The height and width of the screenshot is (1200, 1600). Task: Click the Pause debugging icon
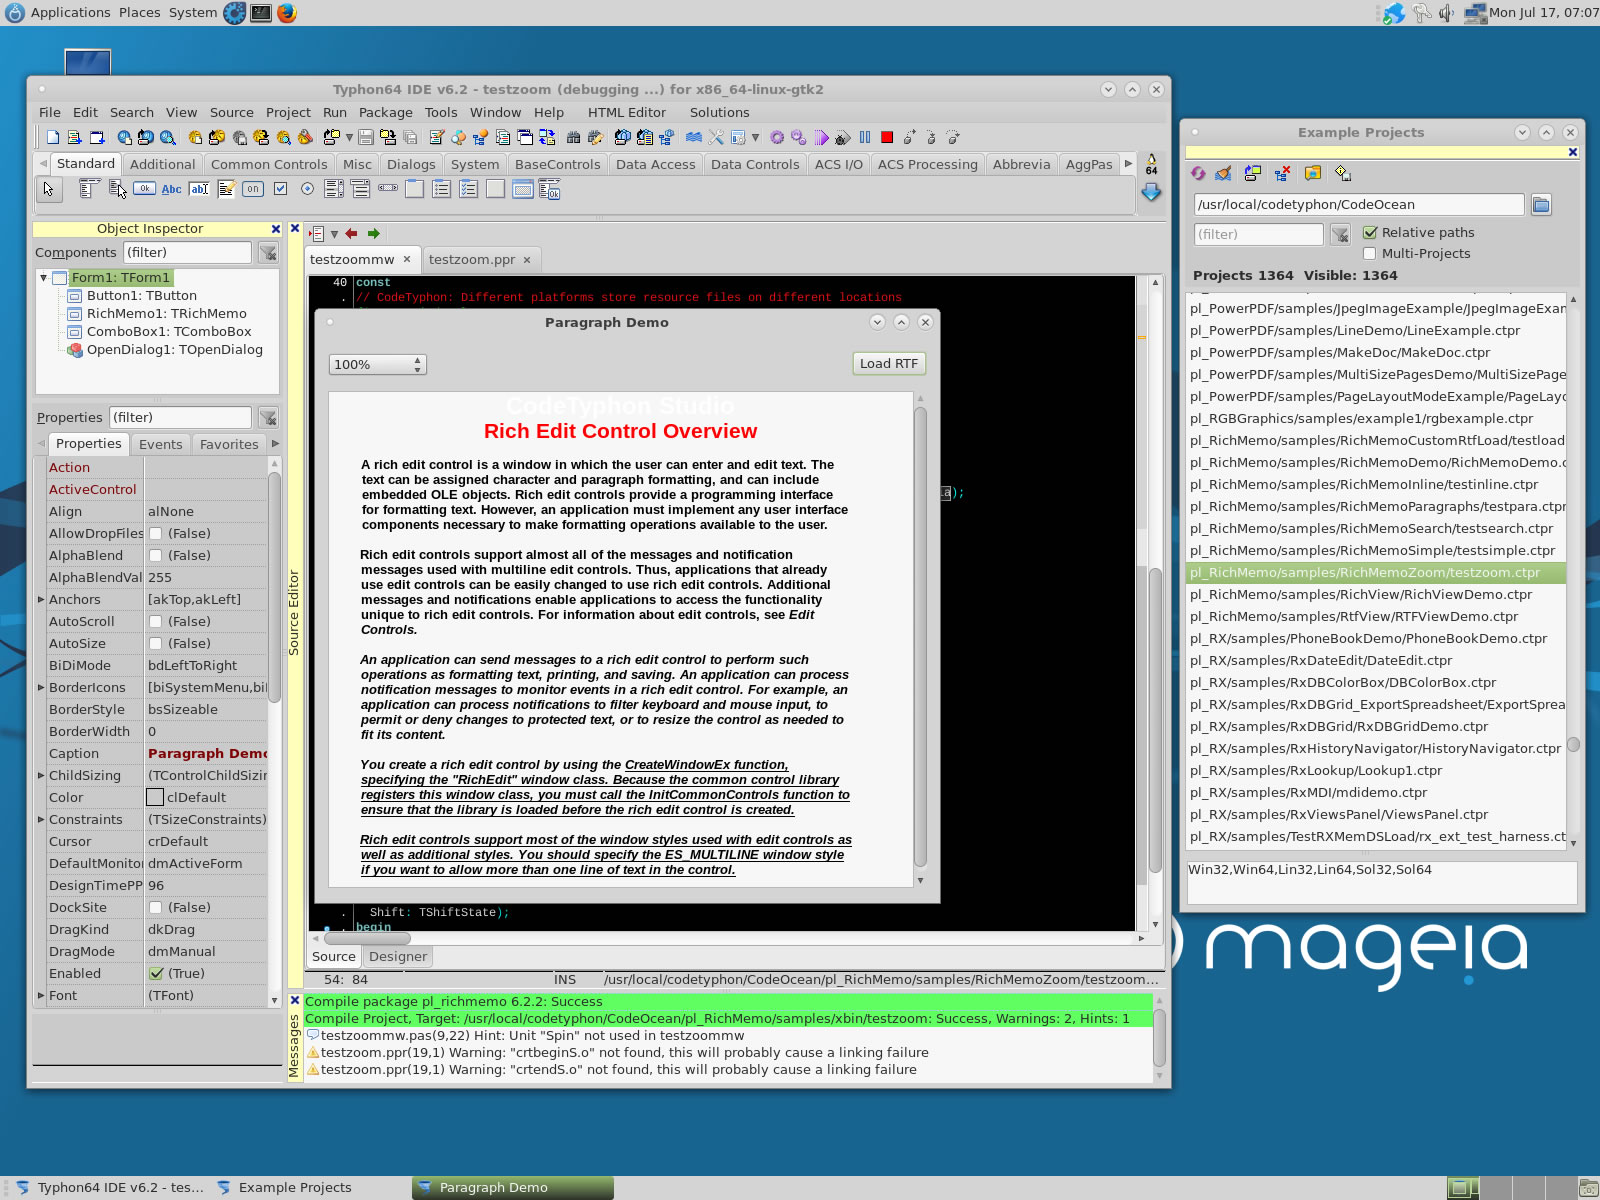865,137
